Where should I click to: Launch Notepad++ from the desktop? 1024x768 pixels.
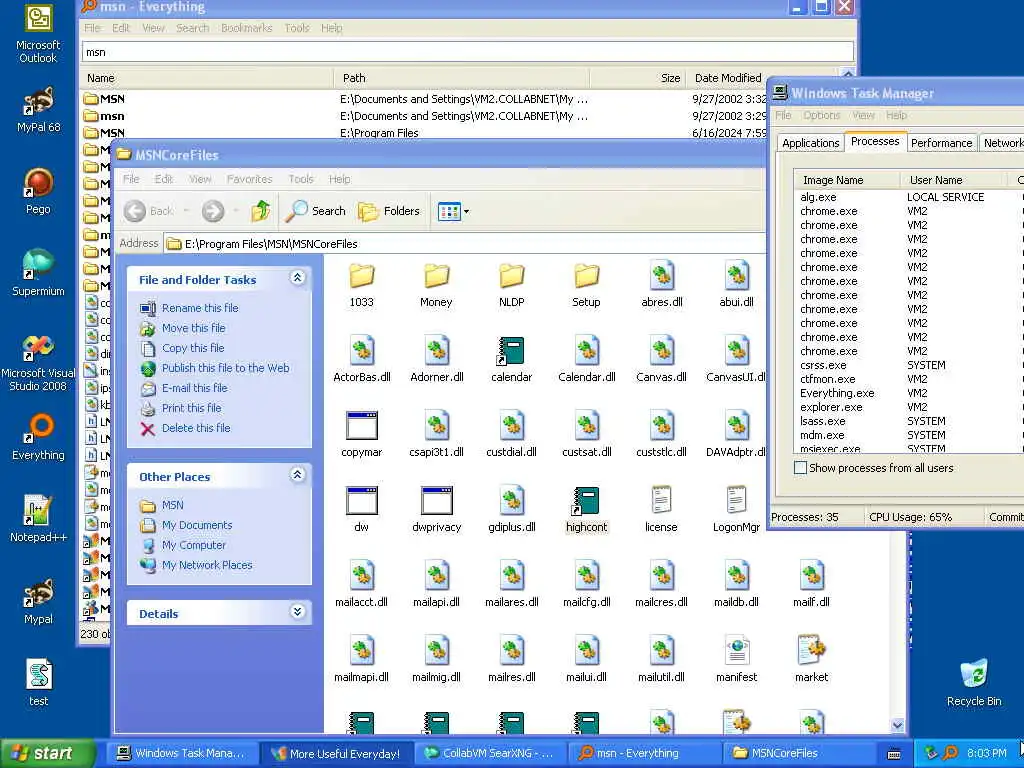[38, 519]
